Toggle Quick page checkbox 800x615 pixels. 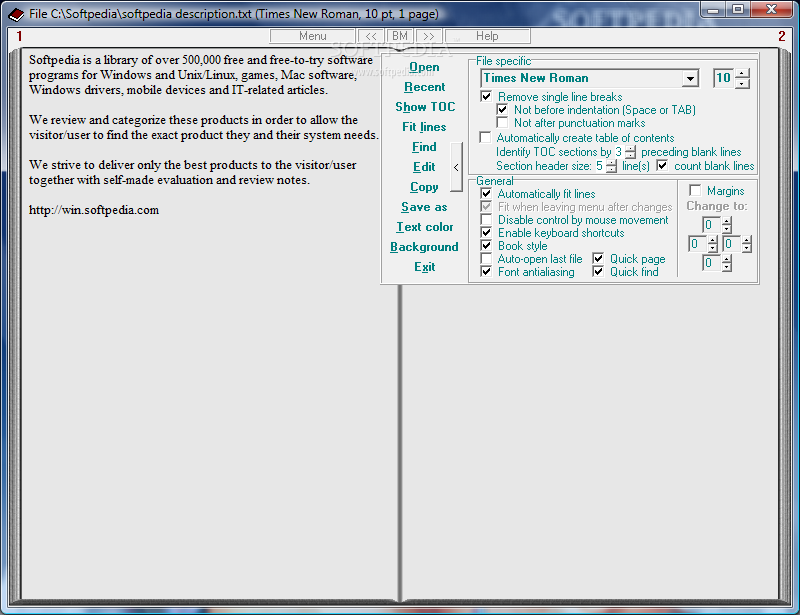(598, 259)
